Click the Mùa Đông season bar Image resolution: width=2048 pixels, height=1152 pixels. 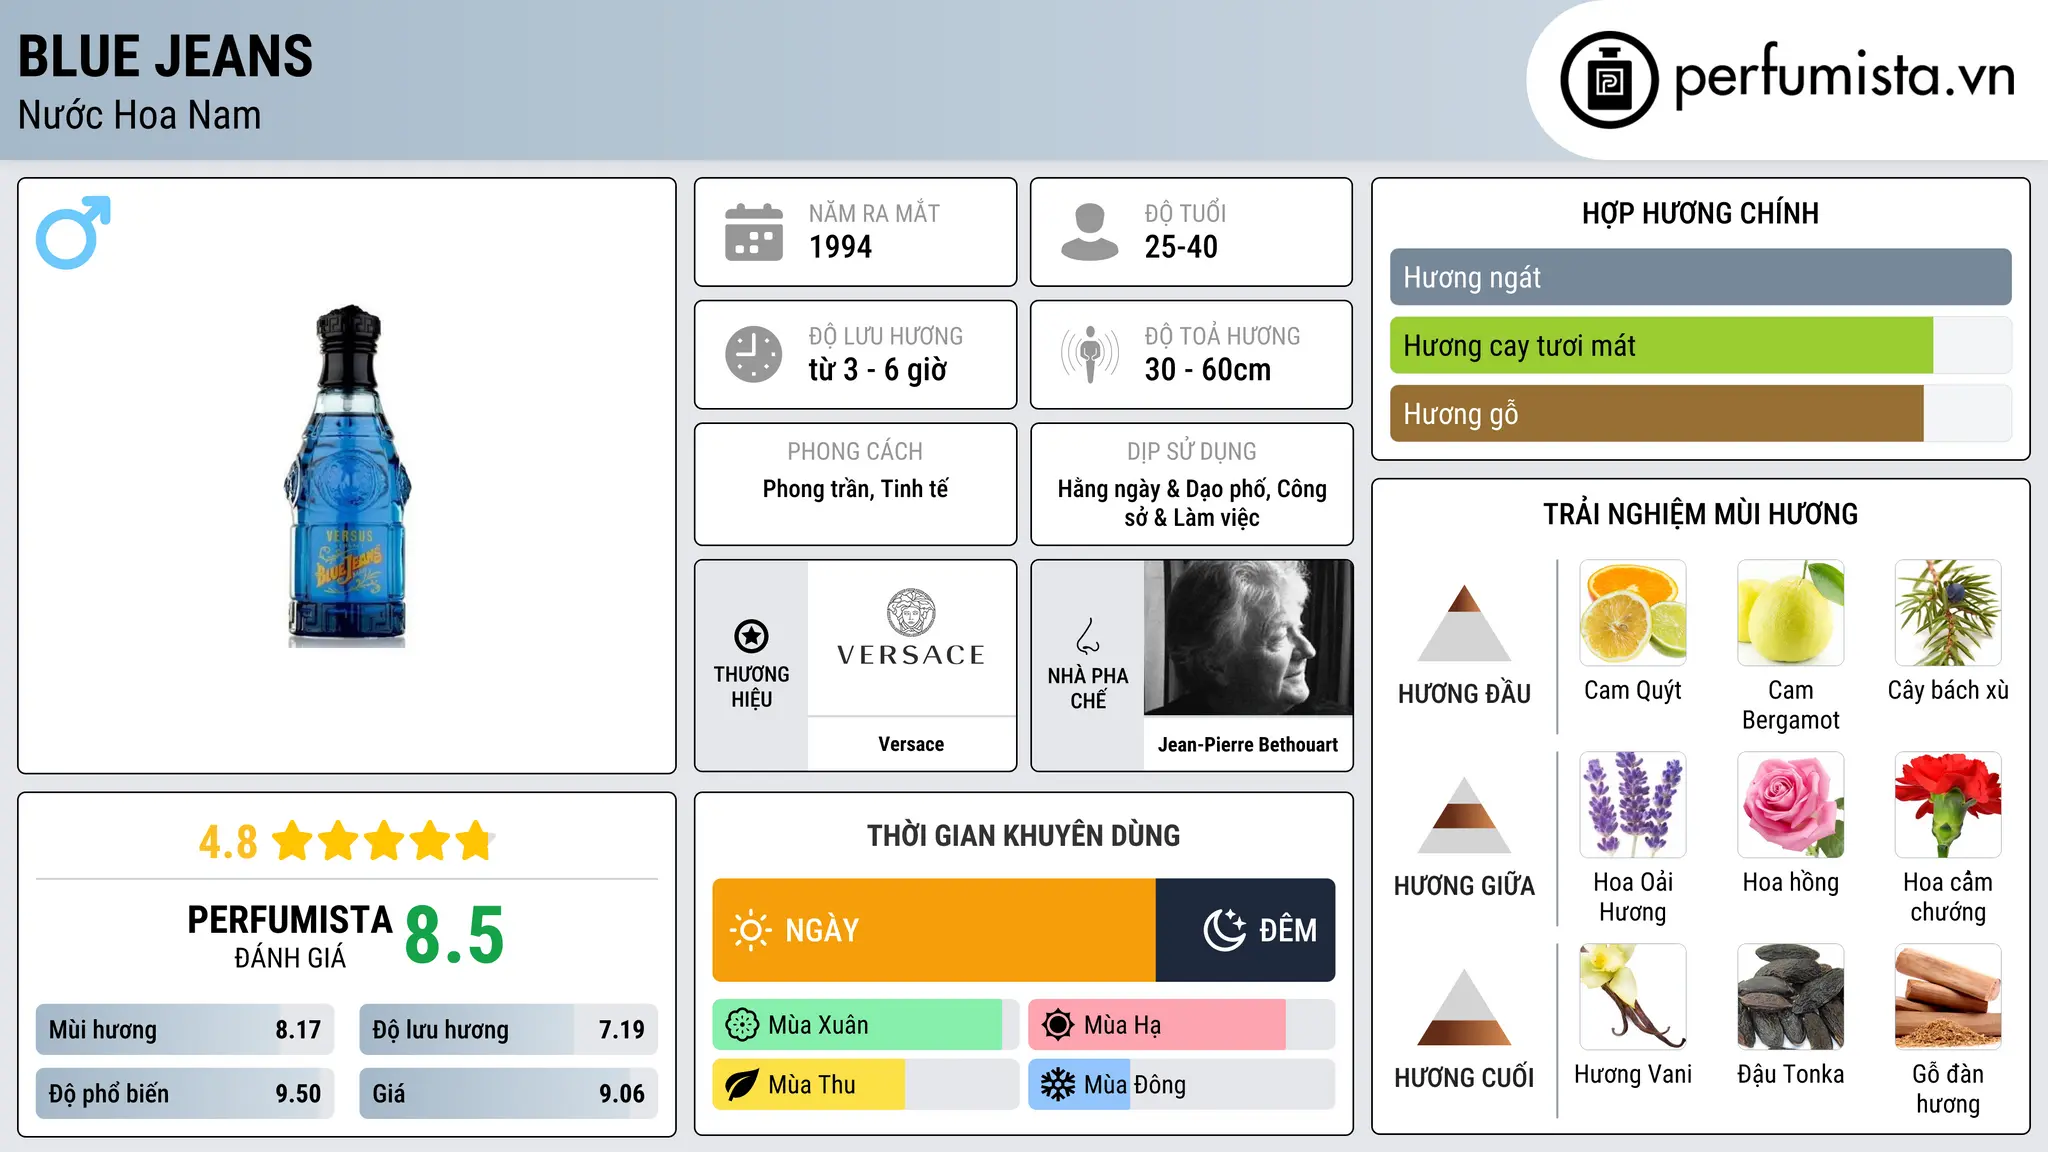(x=1182, y=1085)
